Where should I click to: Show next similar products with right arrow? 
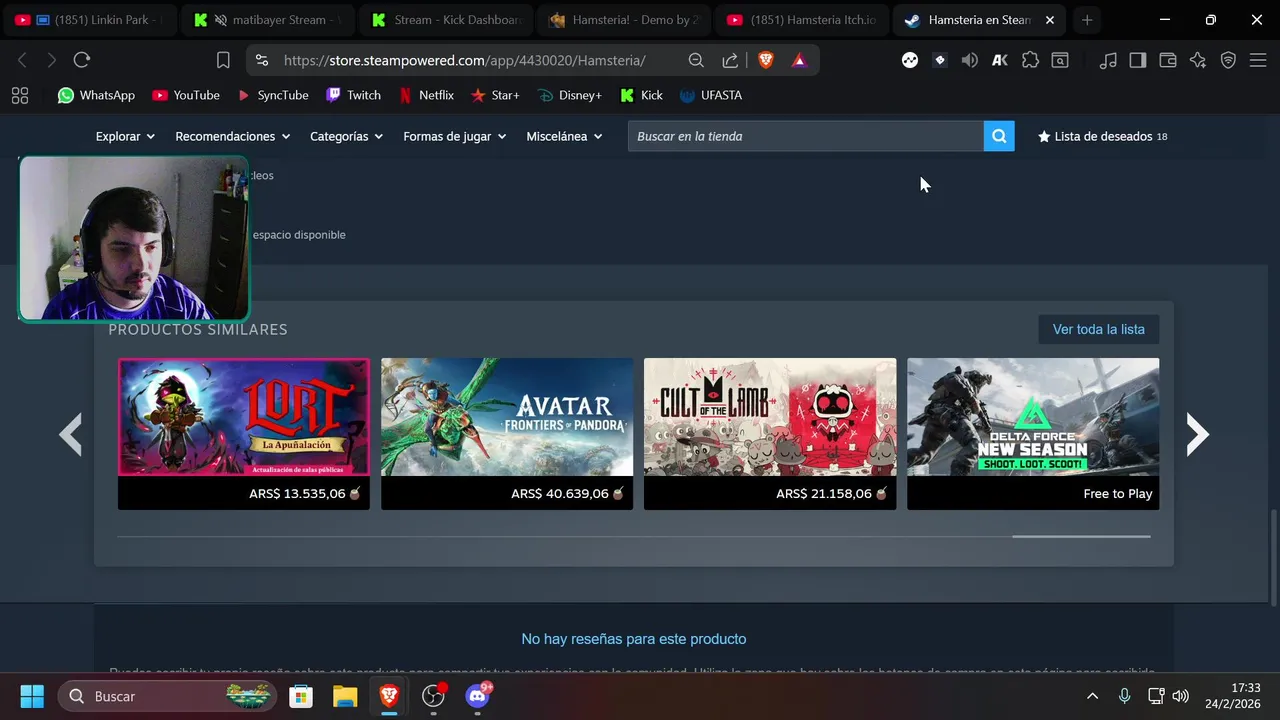(1197, 434)
